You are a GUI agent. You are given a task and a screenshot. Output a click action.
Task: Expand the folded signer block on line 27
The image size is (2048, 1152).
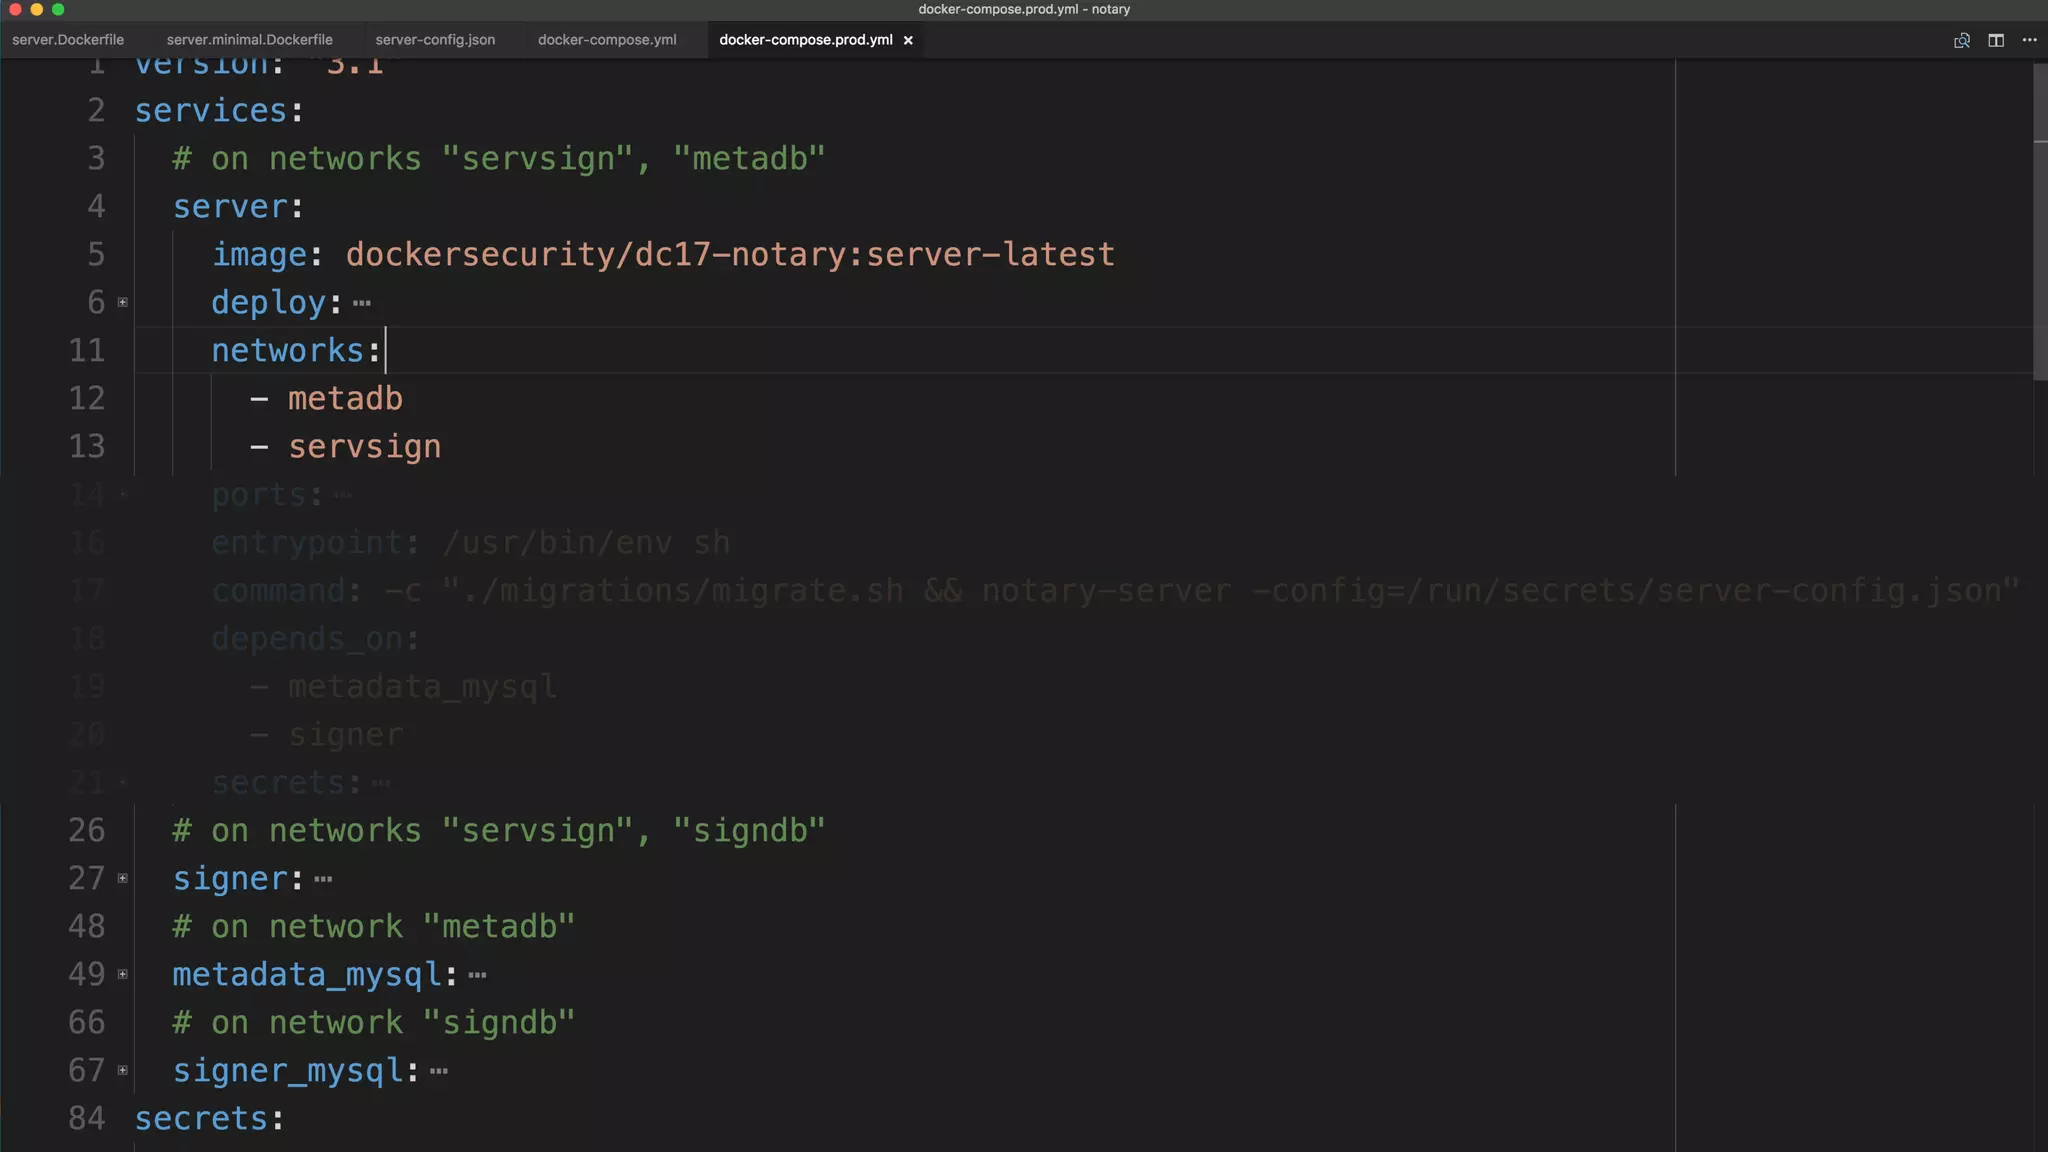(123, 878)
